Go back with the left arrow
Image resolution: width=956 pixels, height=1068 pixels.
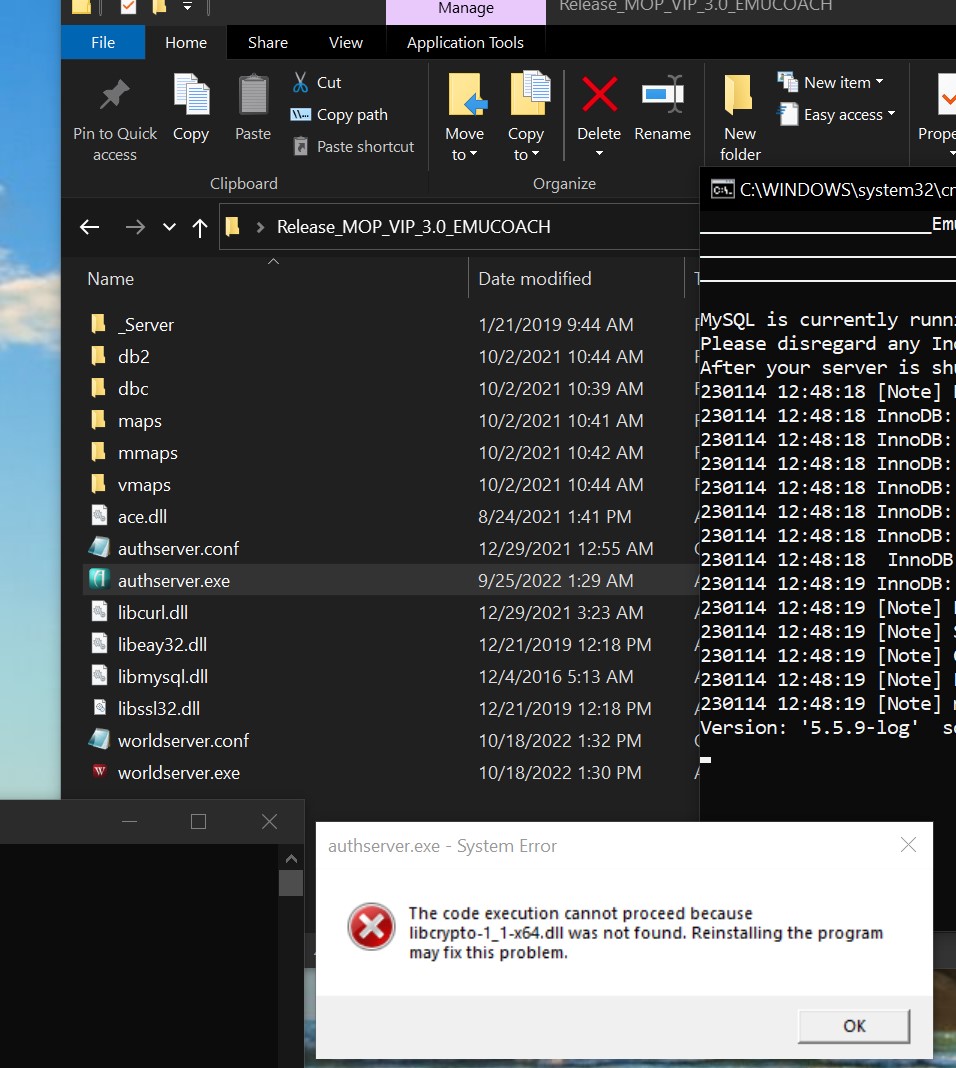(89, 227)
